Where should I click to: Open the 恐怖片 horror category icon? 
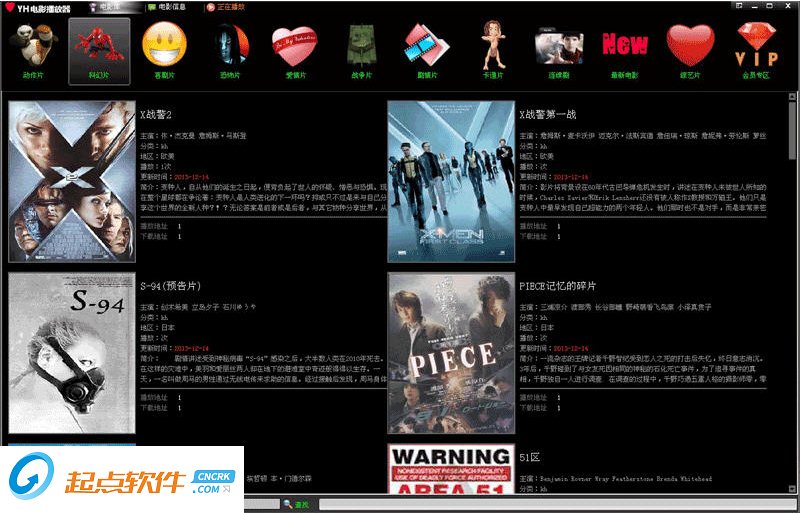coord(230,51)
